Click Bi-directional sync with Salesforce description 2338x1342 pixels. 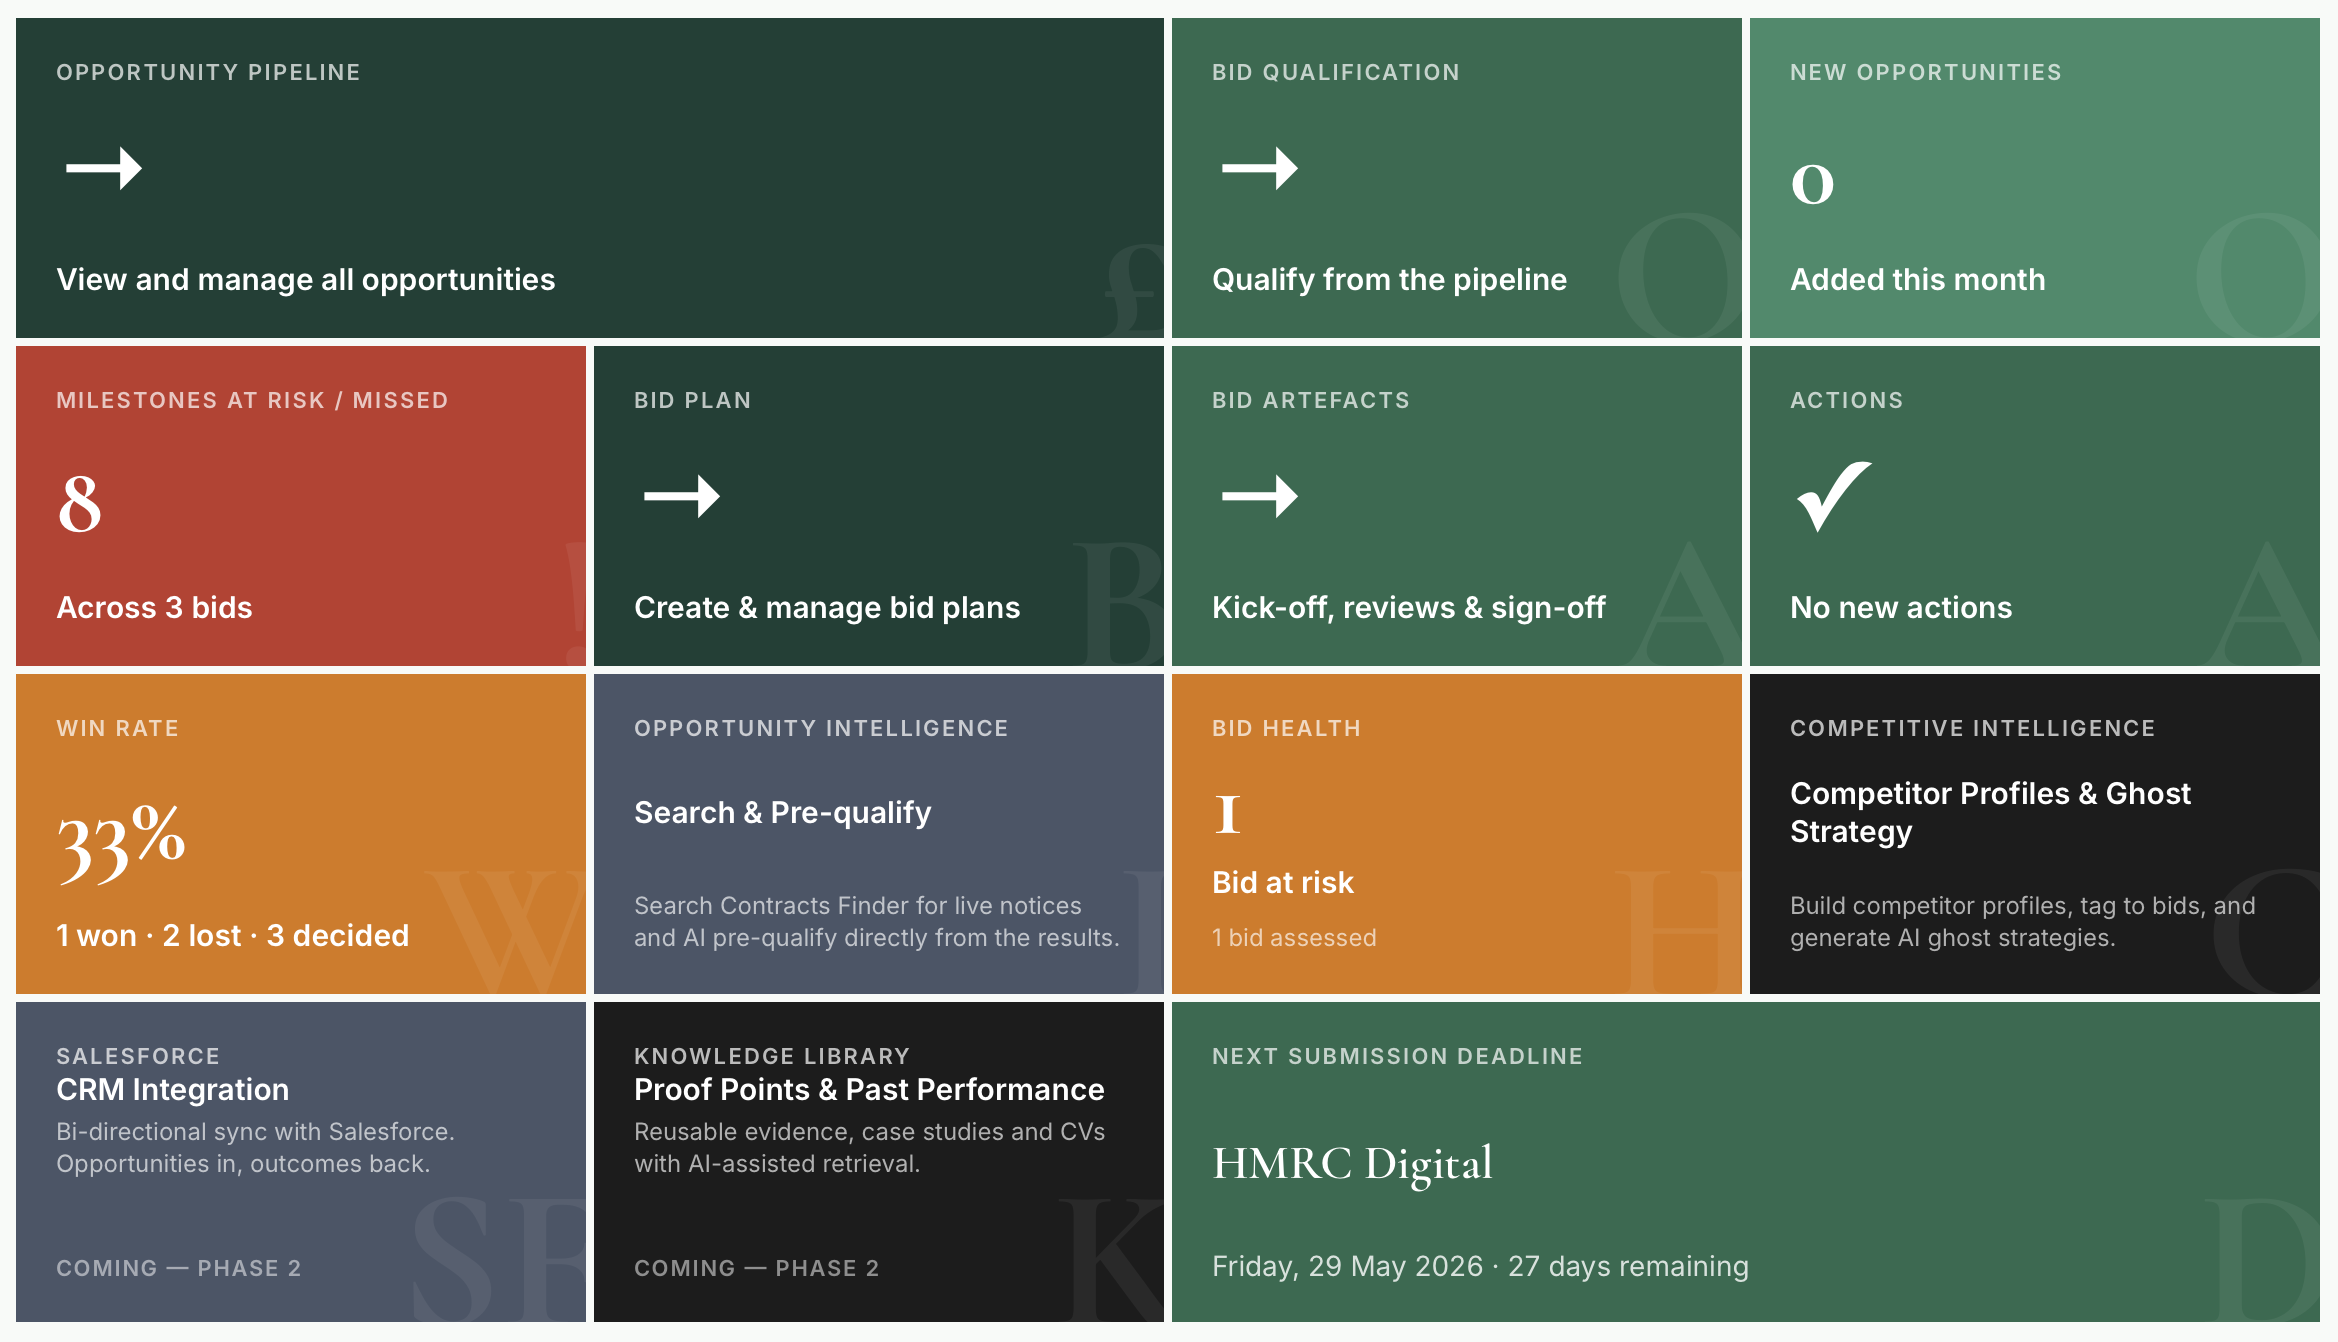(x=256, y=1147)
